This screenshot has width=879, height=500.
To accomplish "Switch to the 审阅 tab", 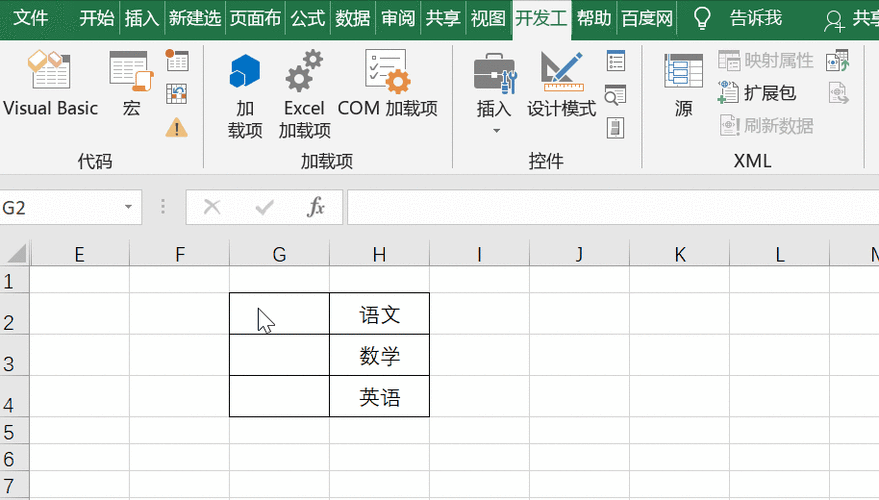I will click(x=398, y=18).
